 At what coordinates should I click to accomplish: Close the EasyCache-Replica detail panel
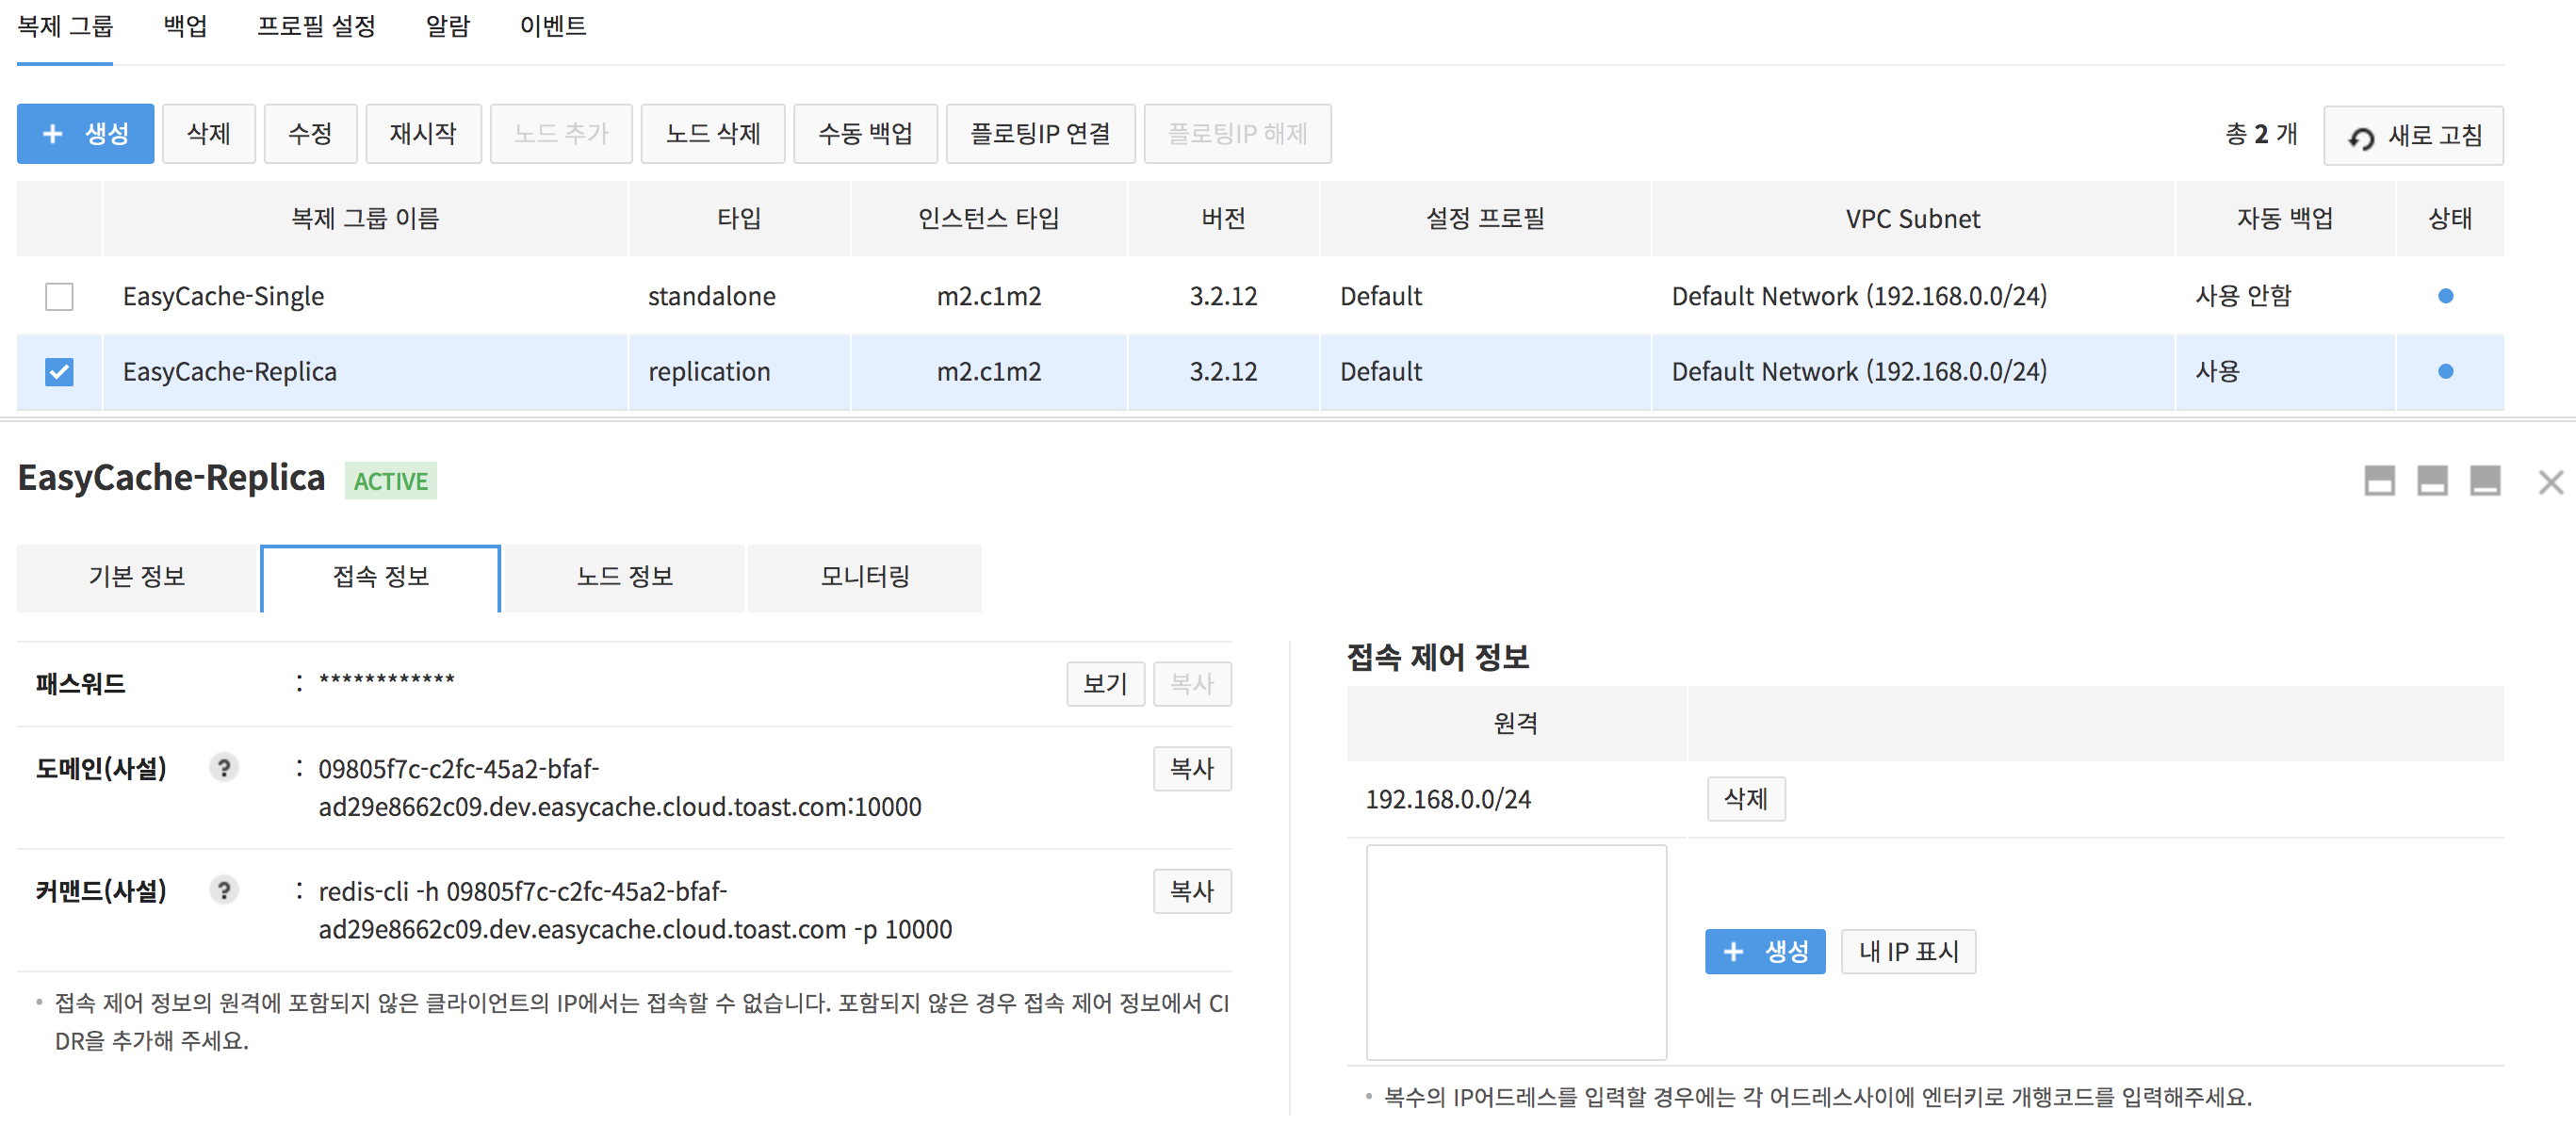point(2550,482)
